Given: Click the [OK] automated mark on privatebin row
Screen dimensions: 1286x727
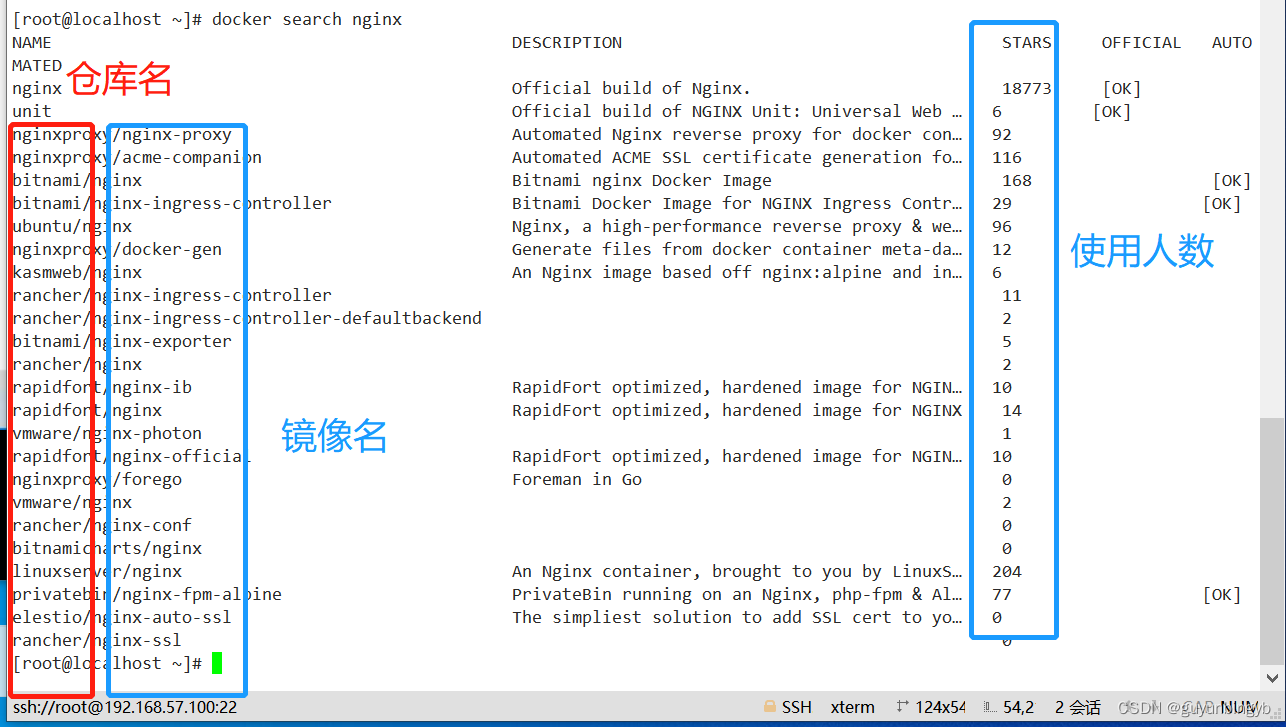Looking at the screenshot, I should pos(1222,594).
